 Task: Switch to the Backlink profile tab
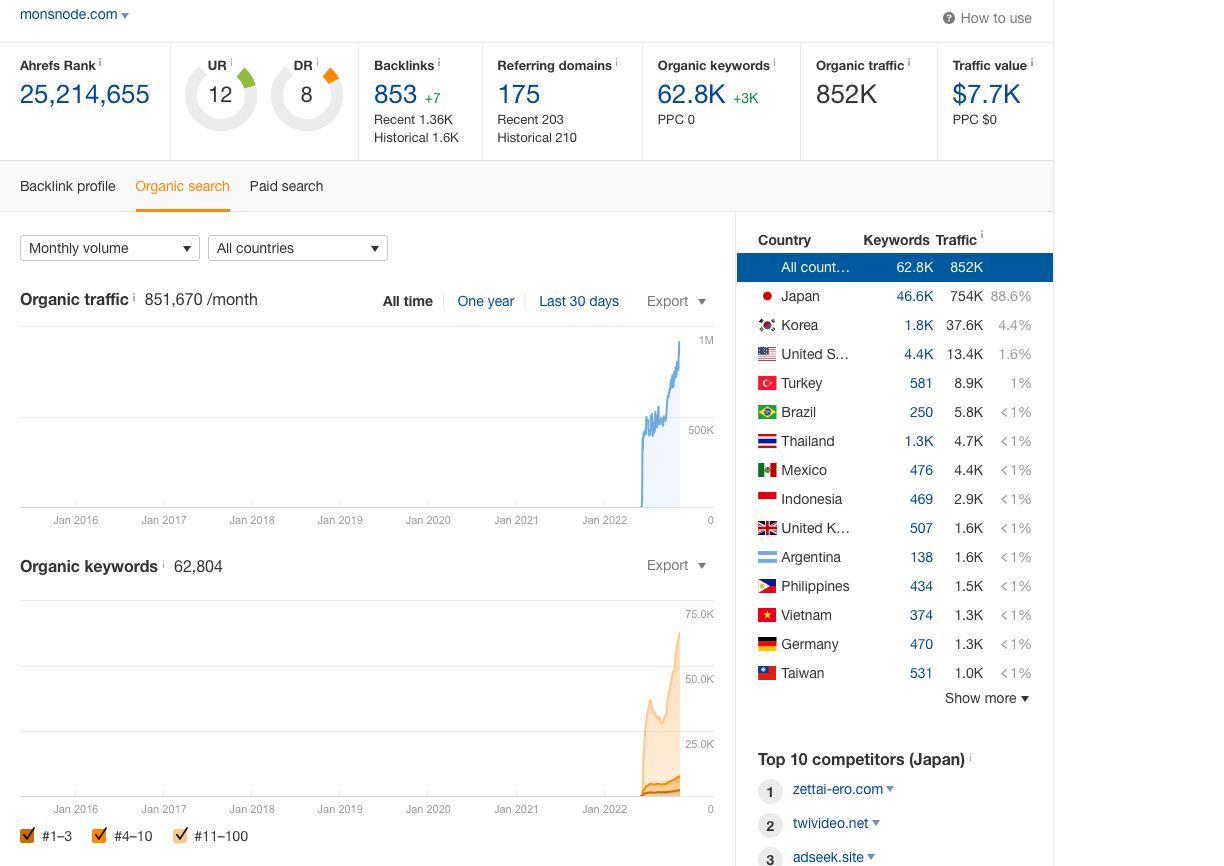68,186
